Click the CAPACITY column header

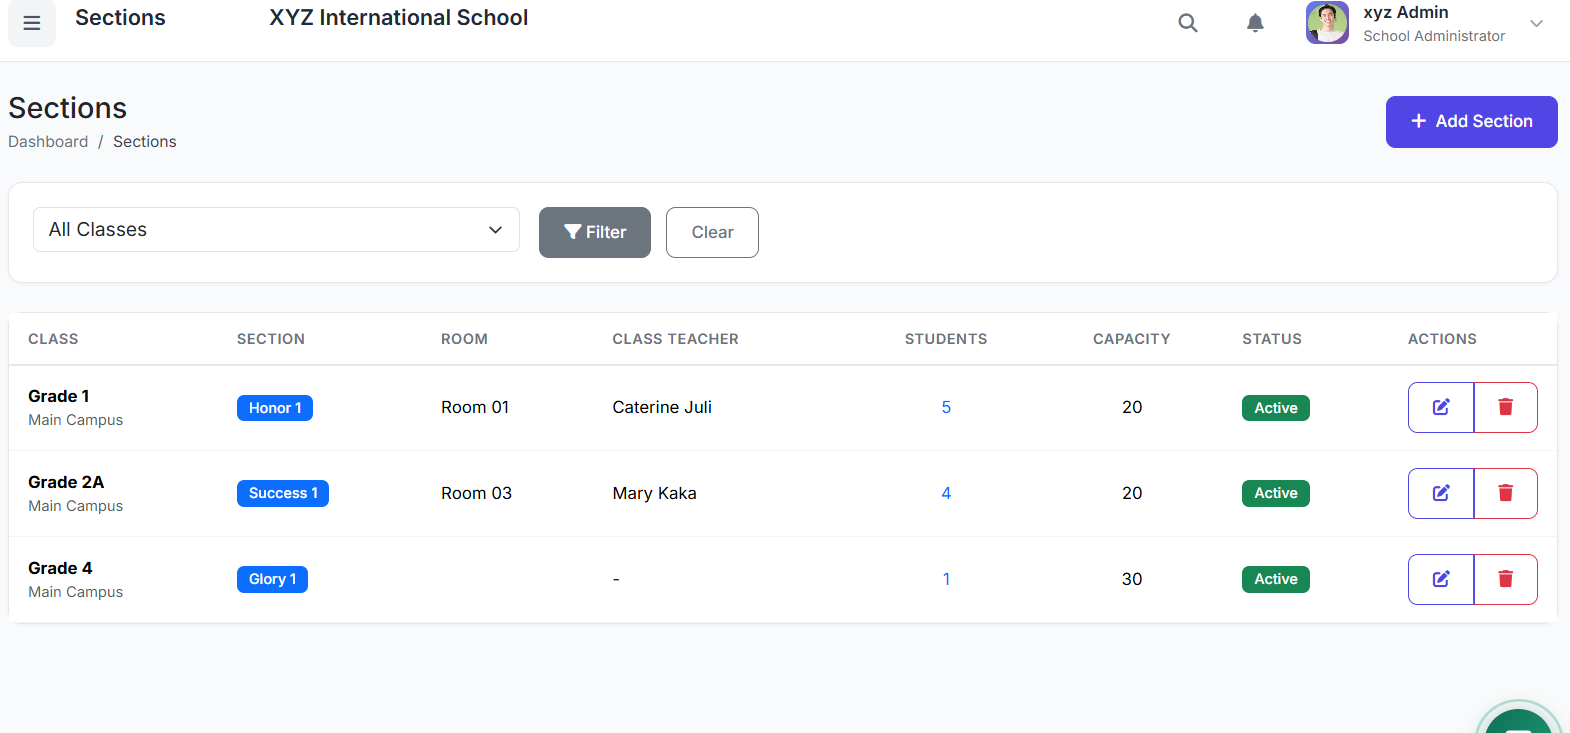point(1131,339)
